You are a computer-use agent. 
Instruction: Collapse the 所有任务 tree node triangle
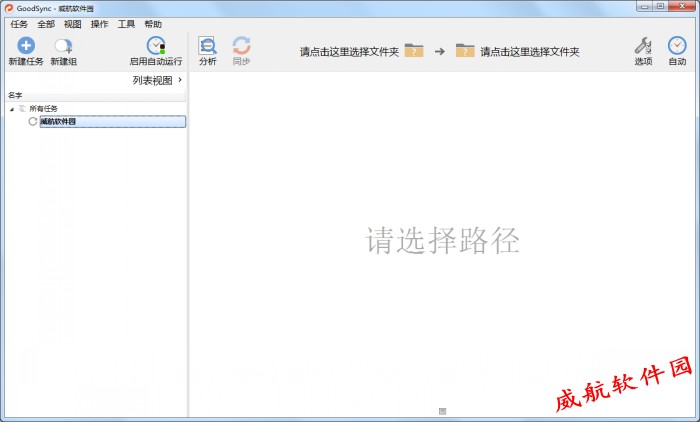pyautogui.click(x=12, y=109)
